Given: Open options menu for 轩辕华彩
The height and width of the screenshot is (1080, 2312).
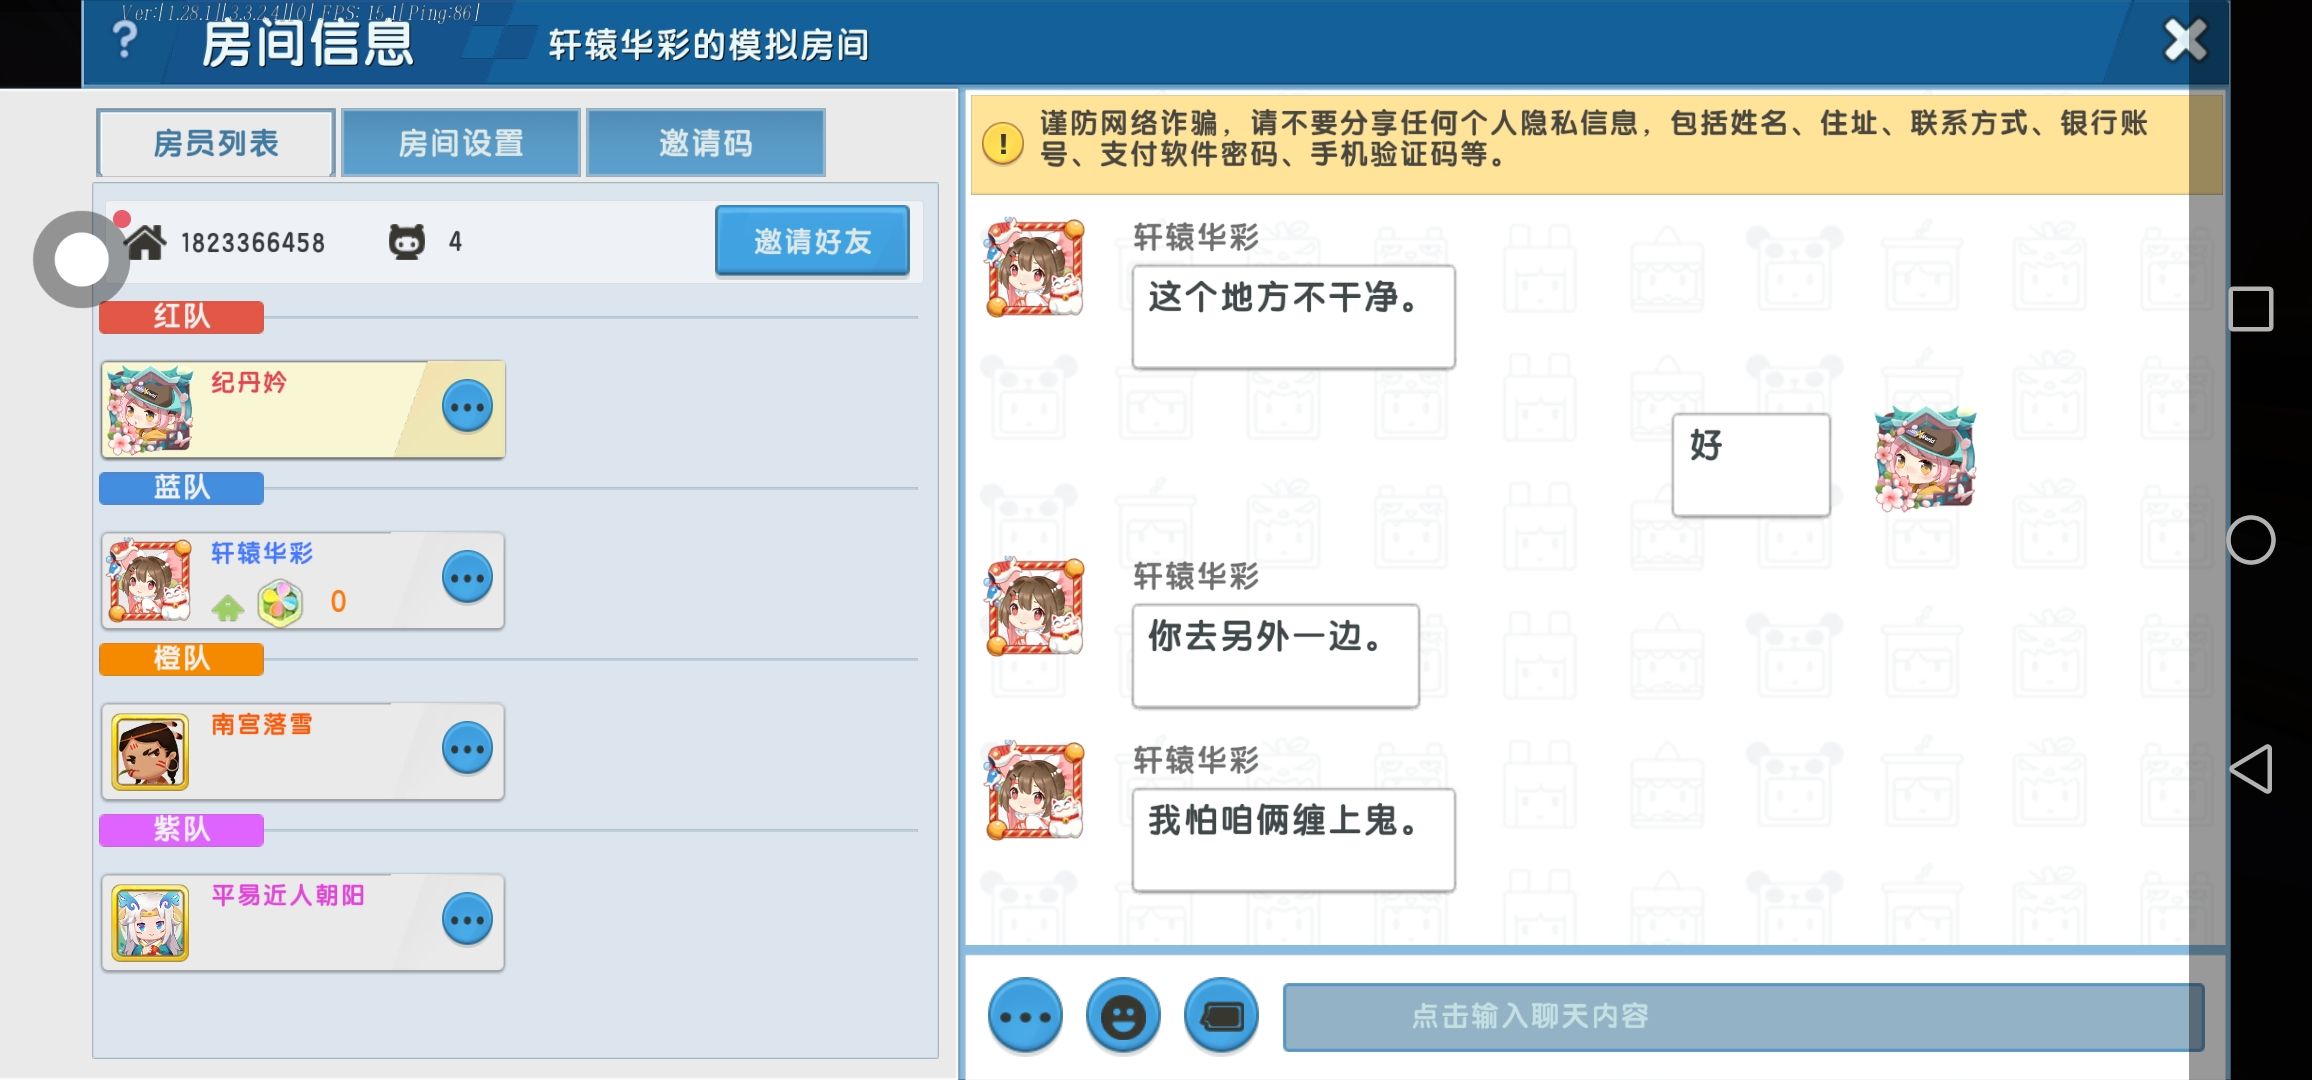Looking at the screenshot, I should (467, 578).
